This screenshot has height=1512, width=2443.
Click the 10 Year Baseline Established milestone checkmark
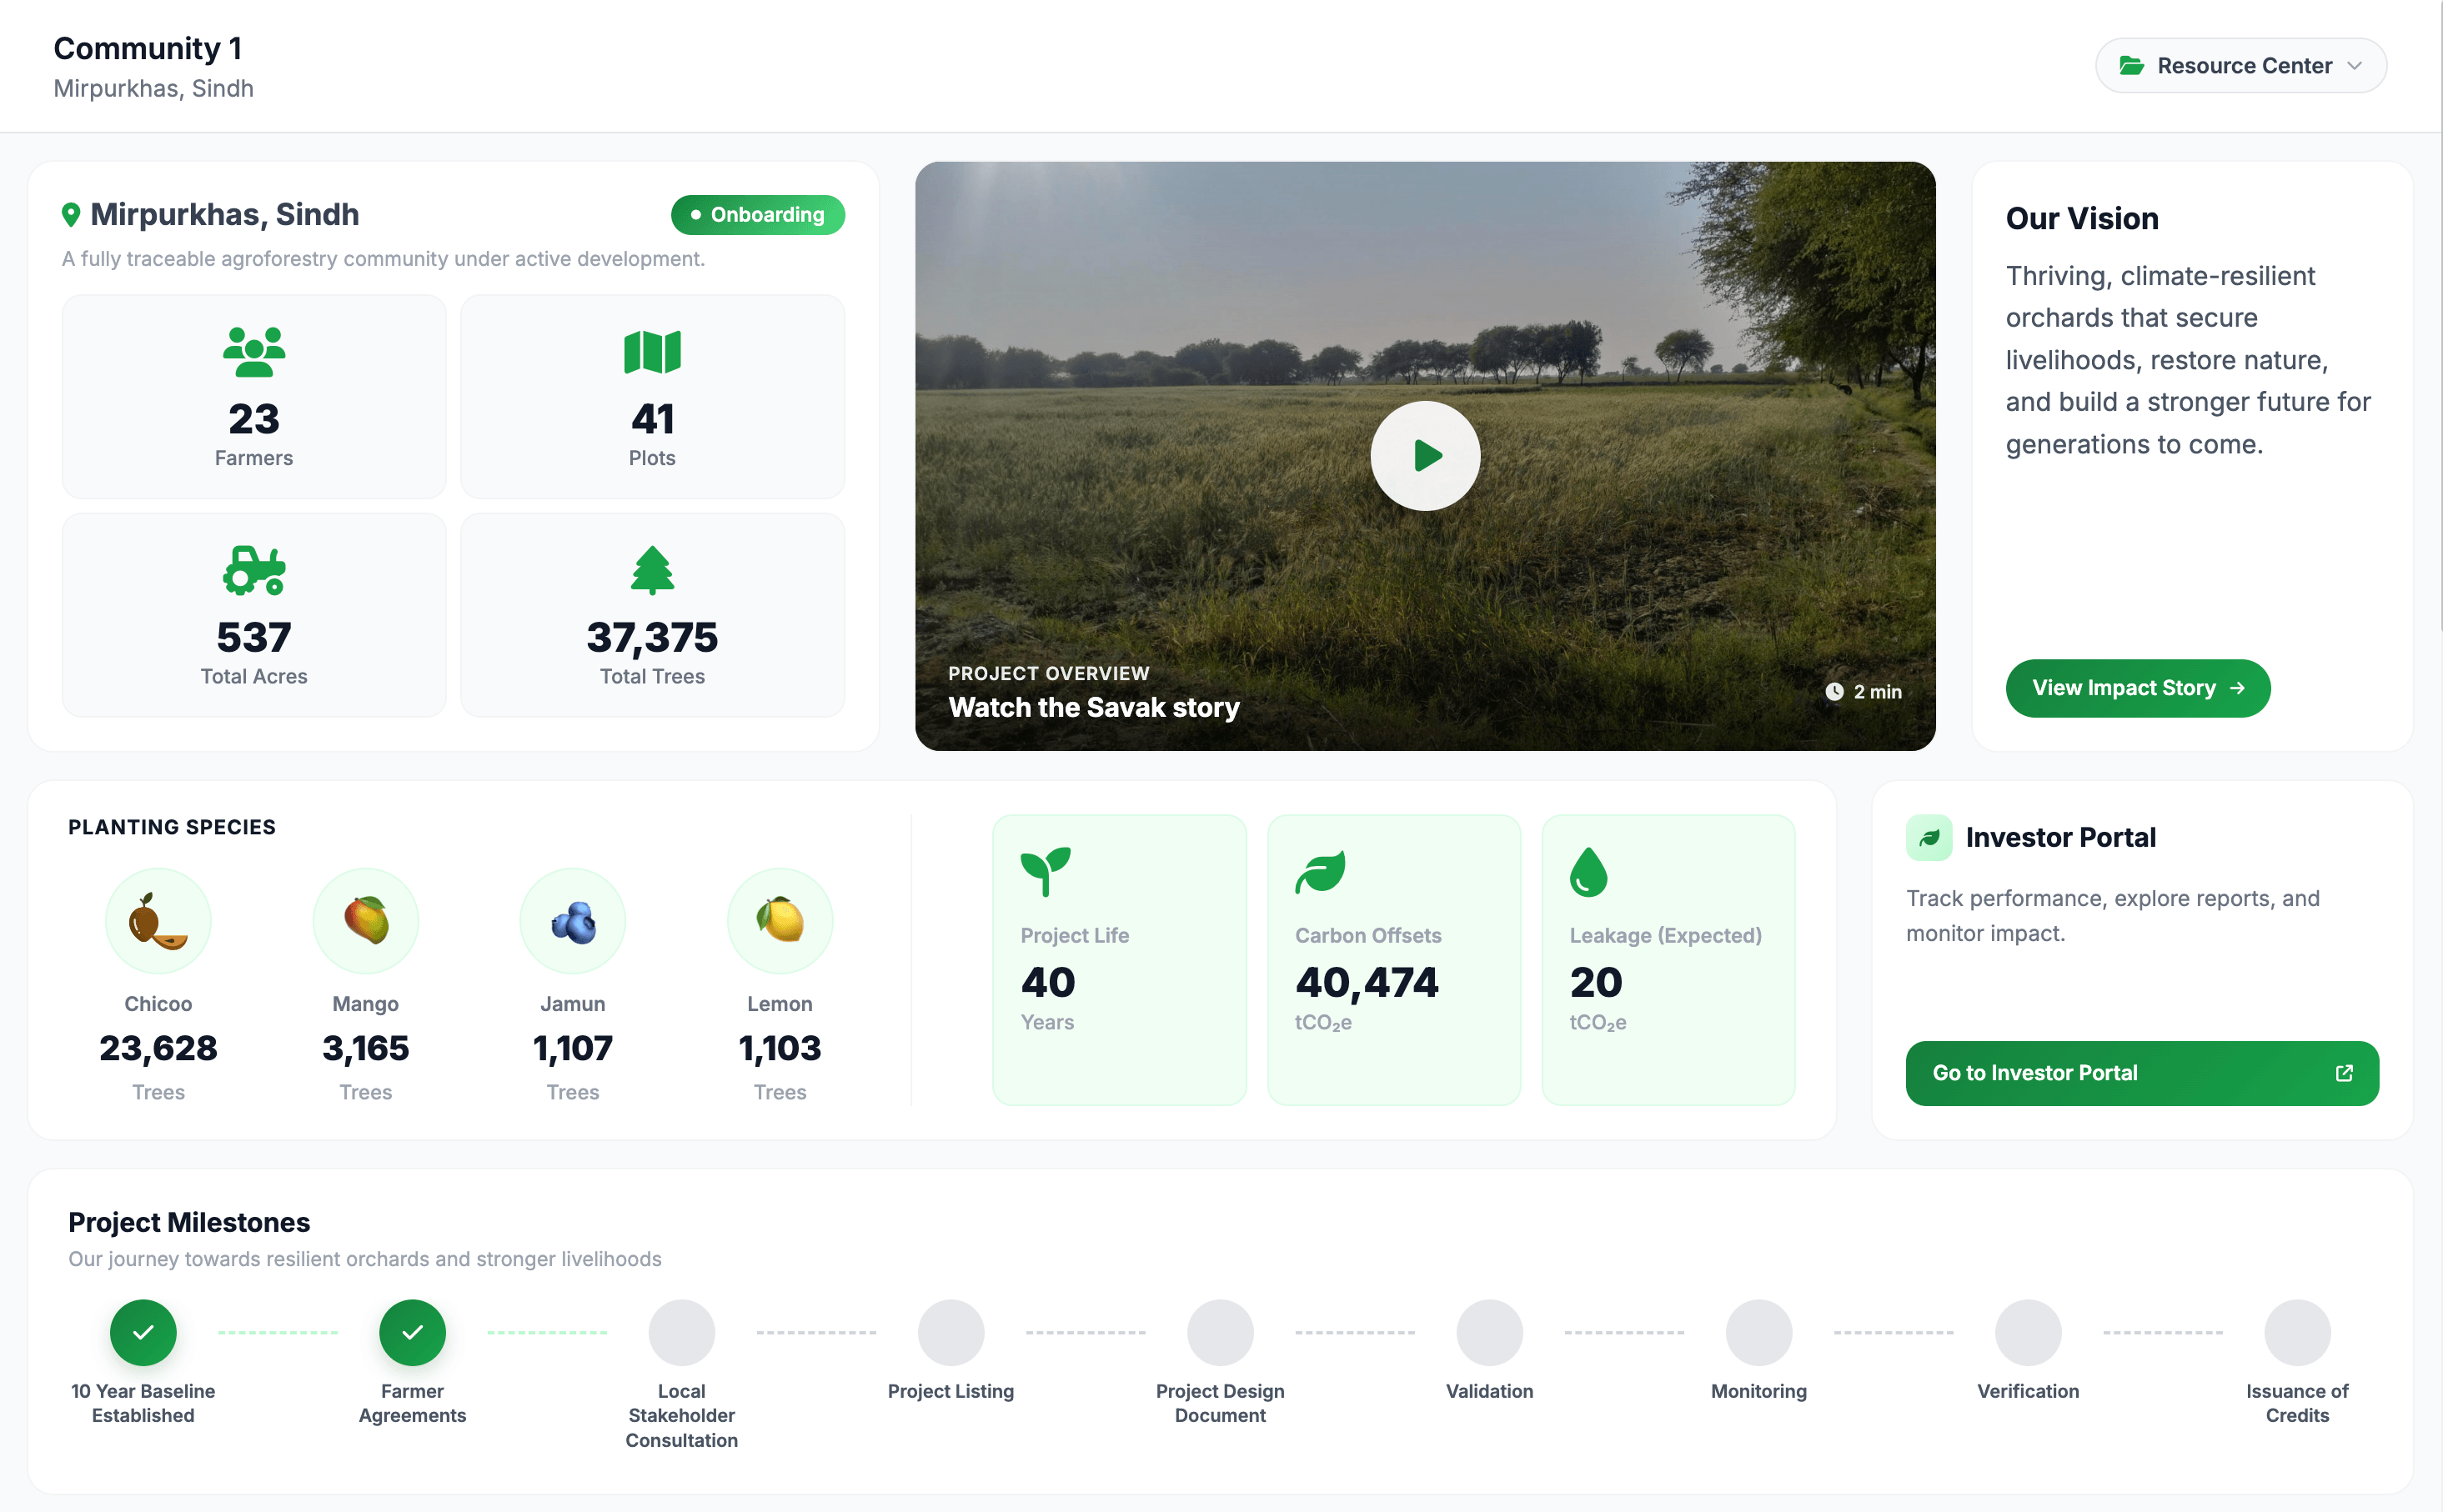[143, 1332]
